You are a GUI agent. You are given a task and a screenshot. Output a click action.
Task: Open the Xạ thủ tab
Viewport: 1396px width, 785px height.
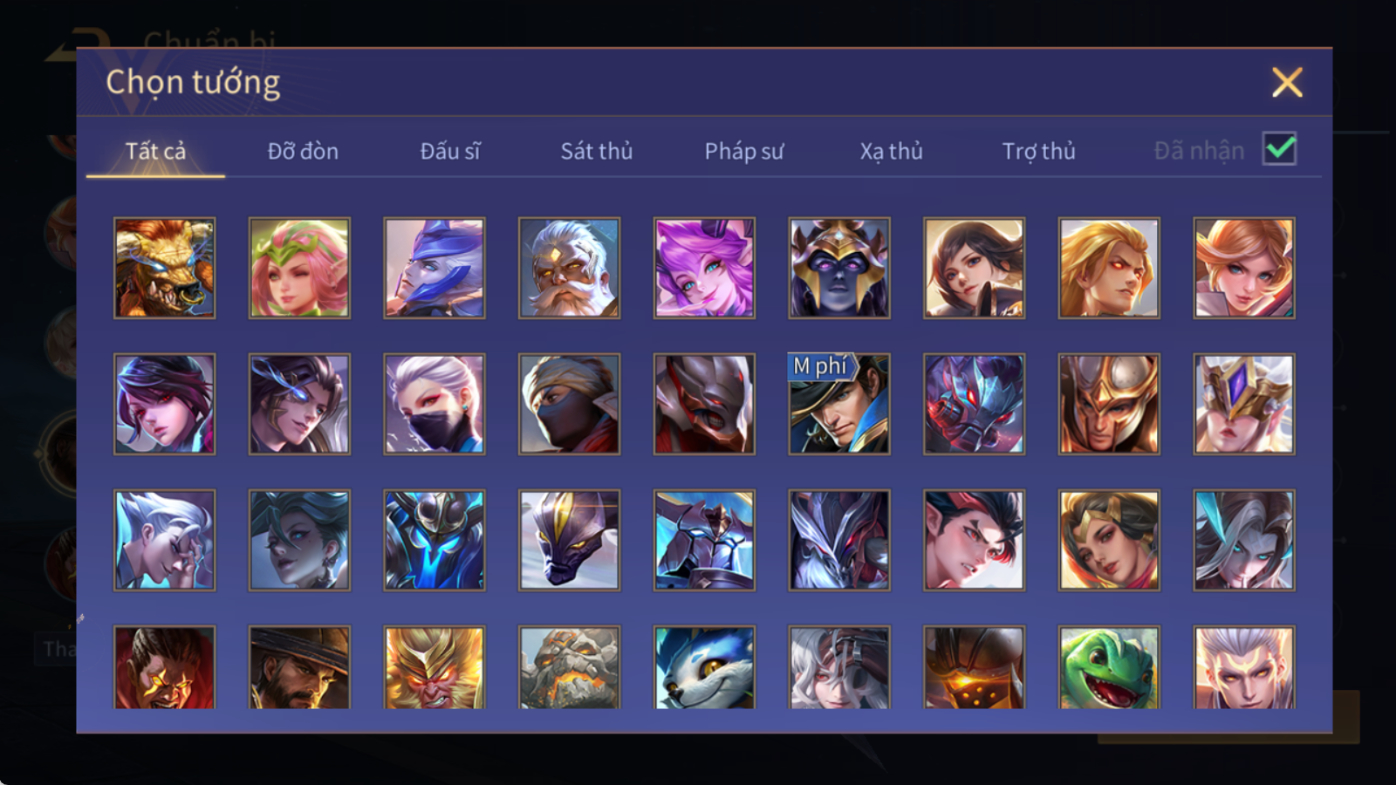891,151
